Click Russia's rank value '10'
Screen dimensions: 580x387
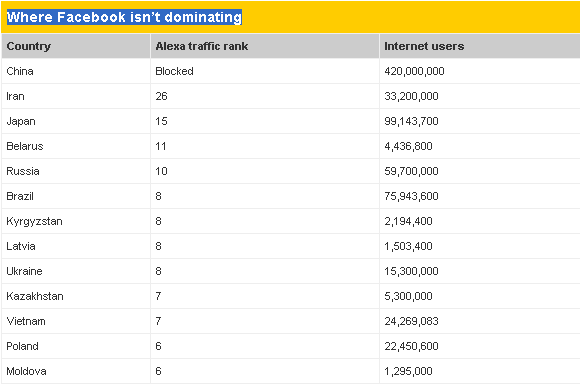pyautogui.click(x=161, y=171)
